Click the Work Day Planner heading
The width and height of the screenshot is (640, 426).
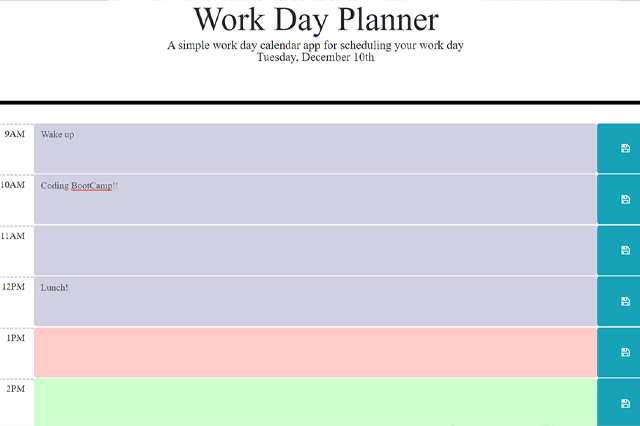click(315, 20)
